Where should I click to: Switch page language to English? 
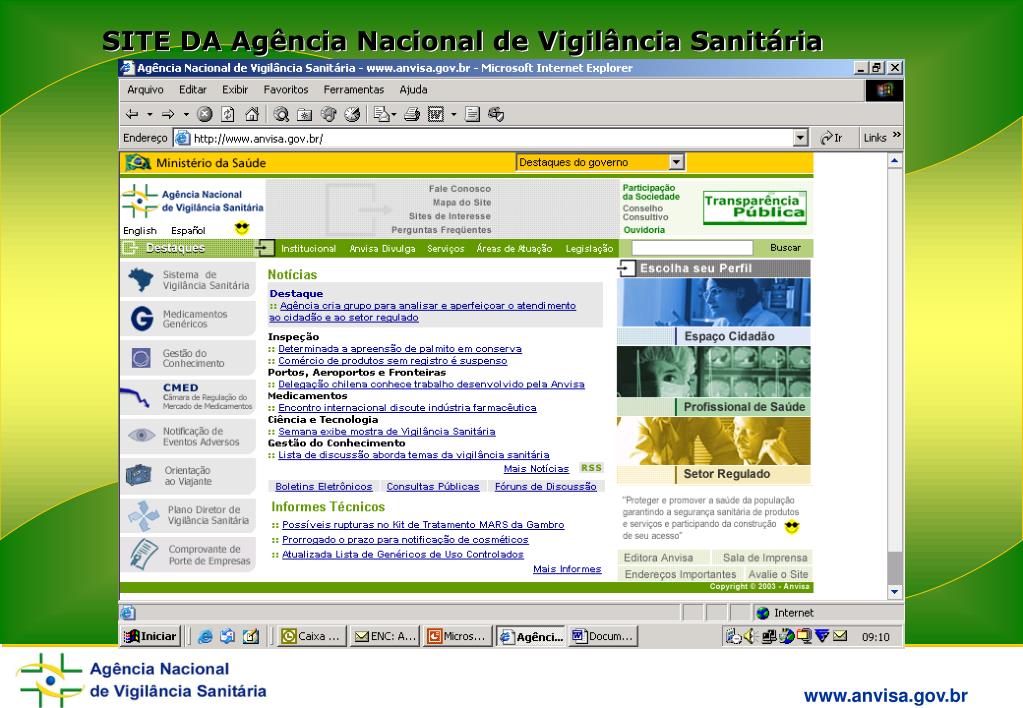click(x=140, y=230)
